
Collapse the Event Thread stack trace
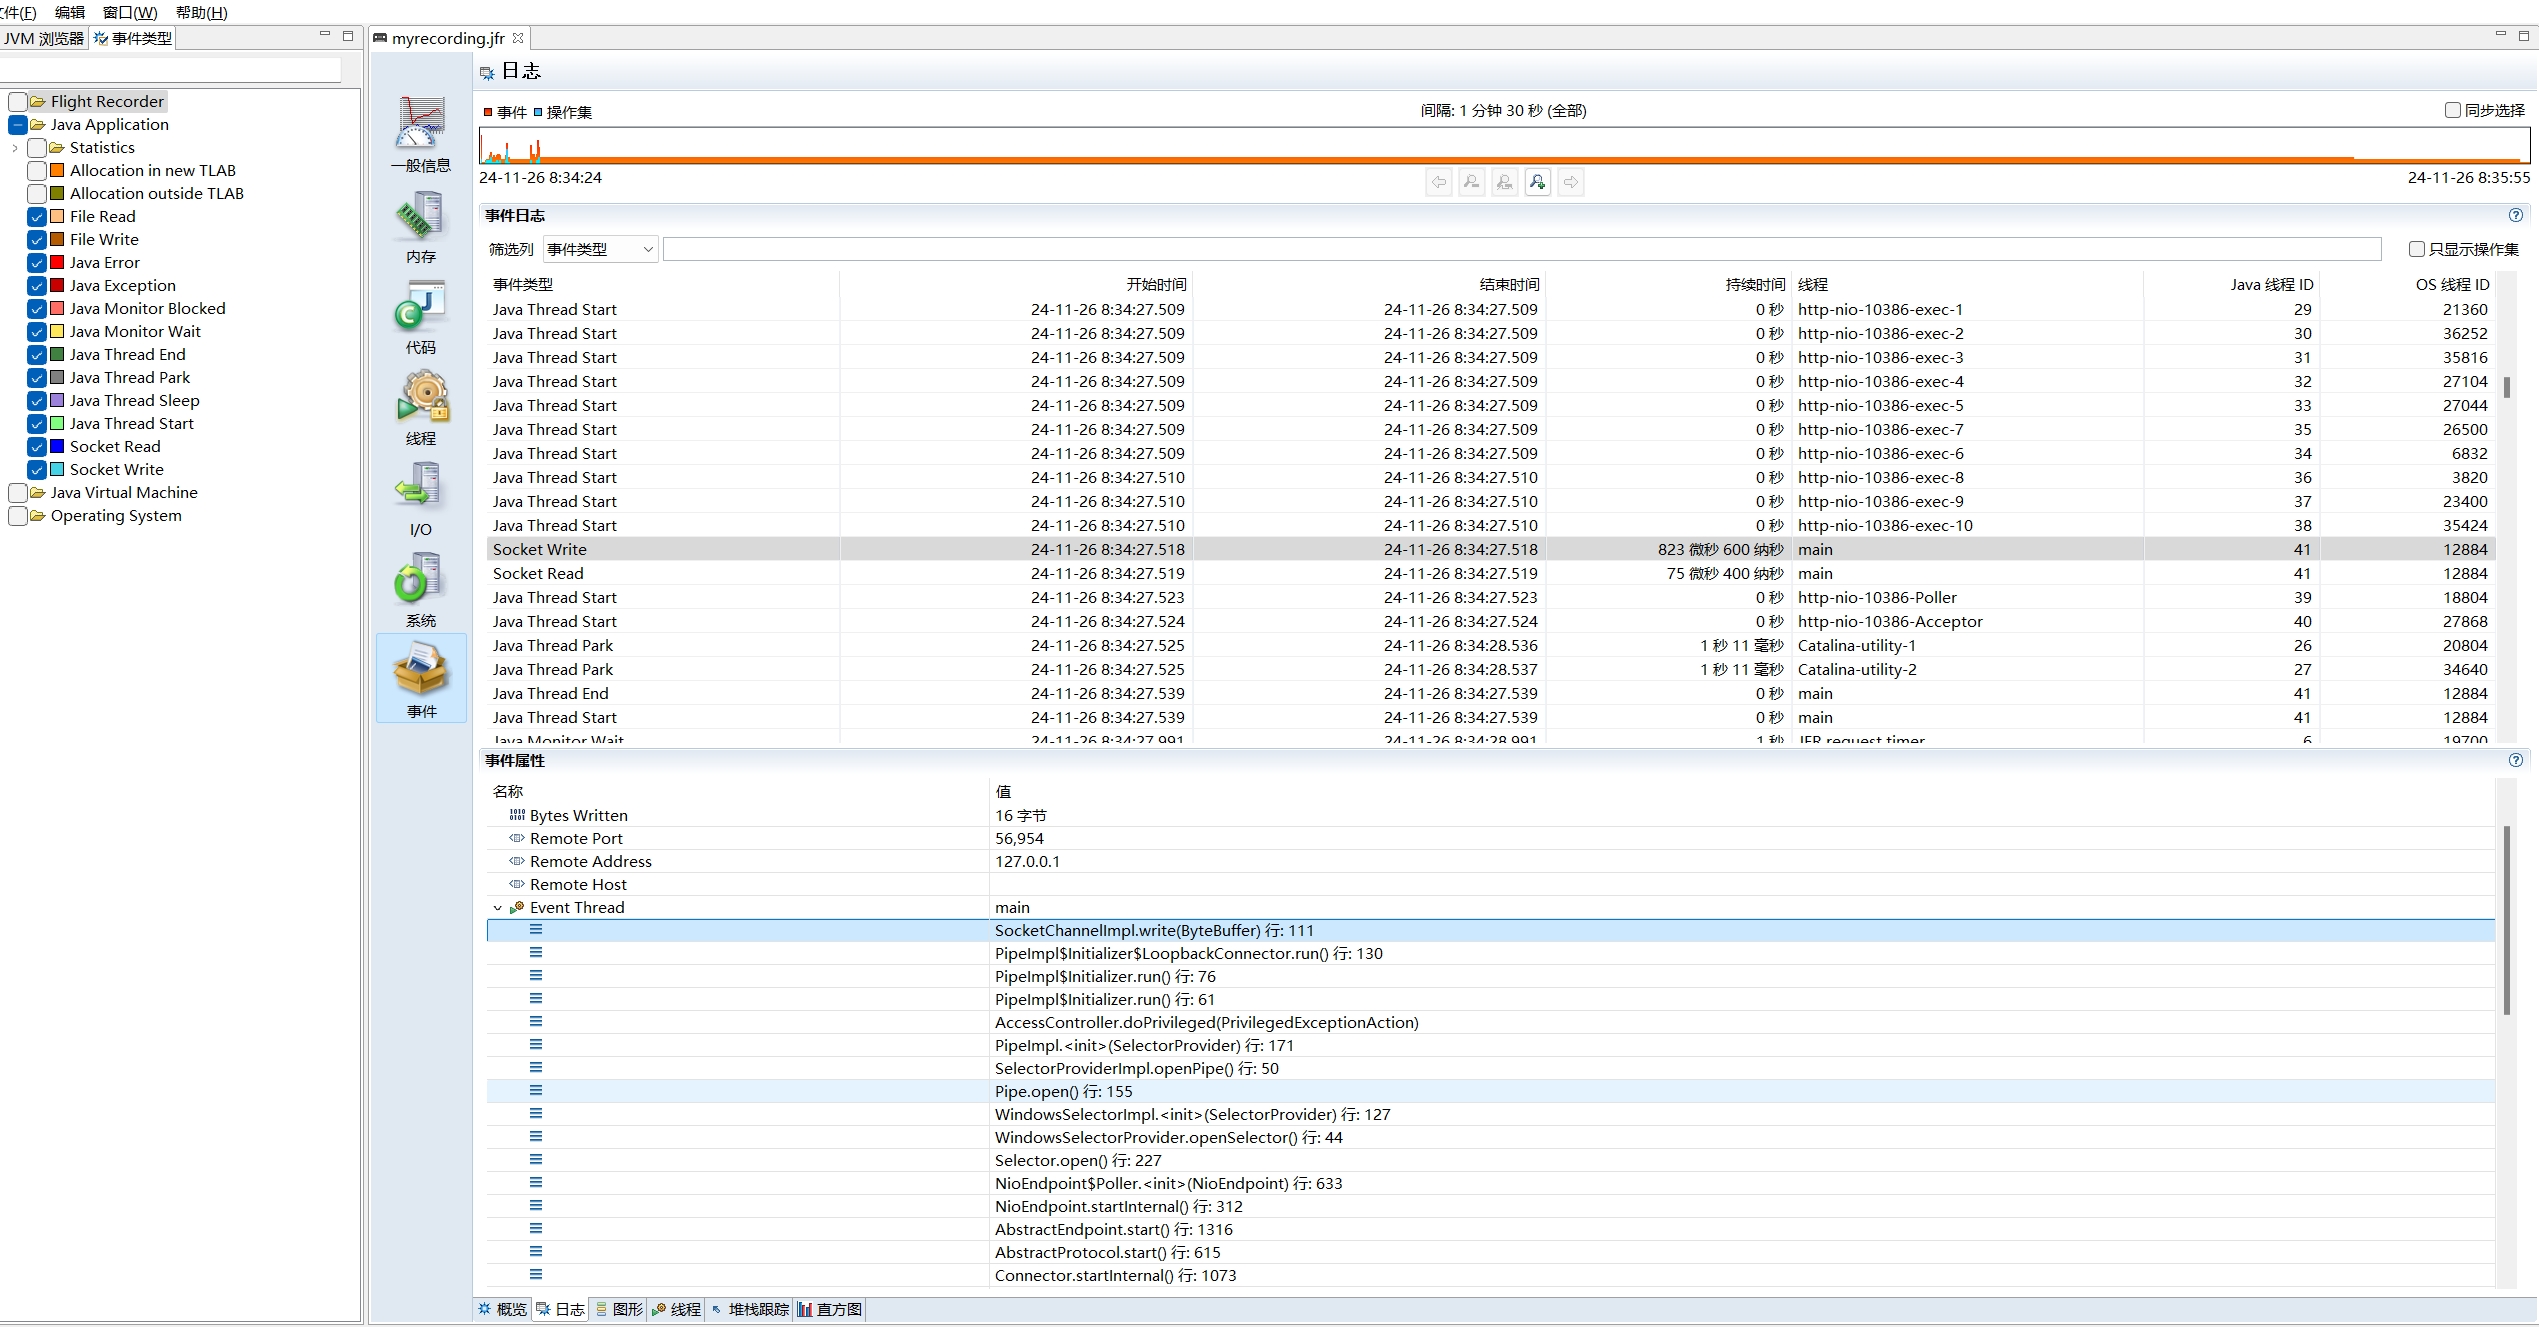(498, 908)
